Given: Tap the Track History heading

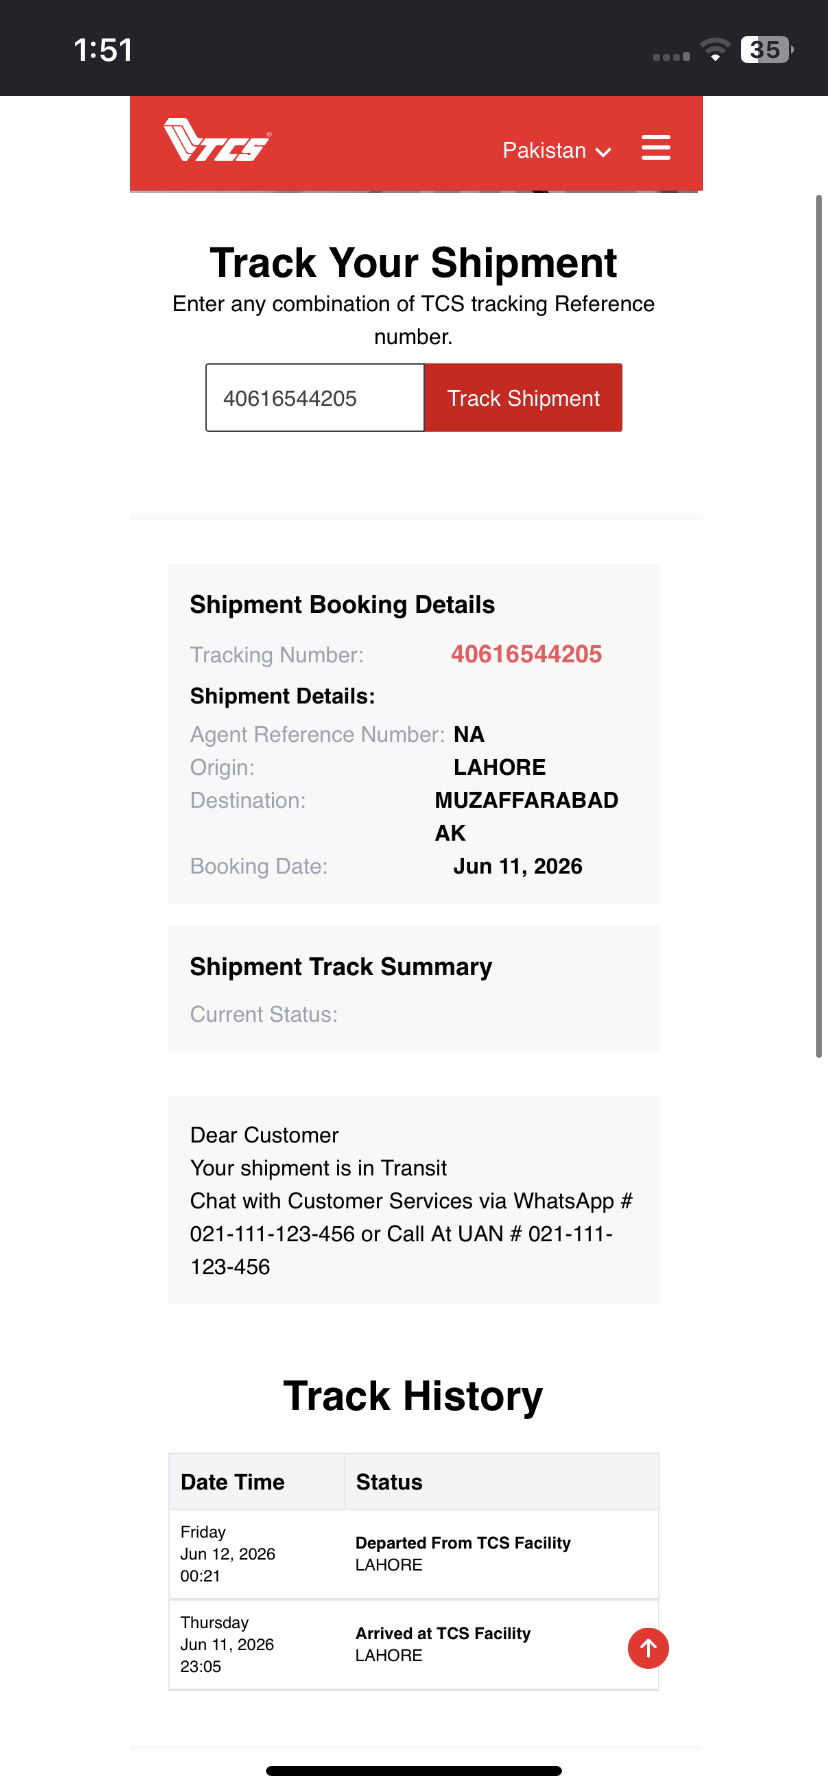Looking at the screenshot, I should pos(413,1396).
